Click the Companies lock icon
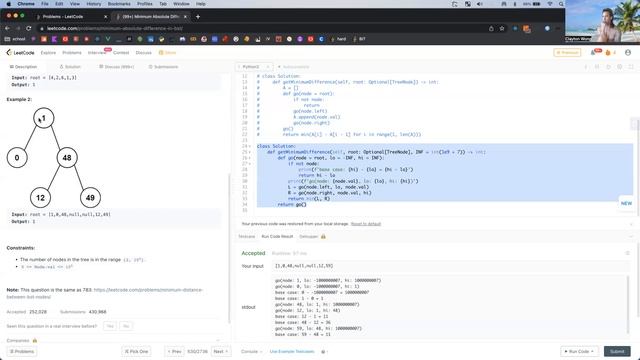 pyautogui.click(x=35, y=340)
